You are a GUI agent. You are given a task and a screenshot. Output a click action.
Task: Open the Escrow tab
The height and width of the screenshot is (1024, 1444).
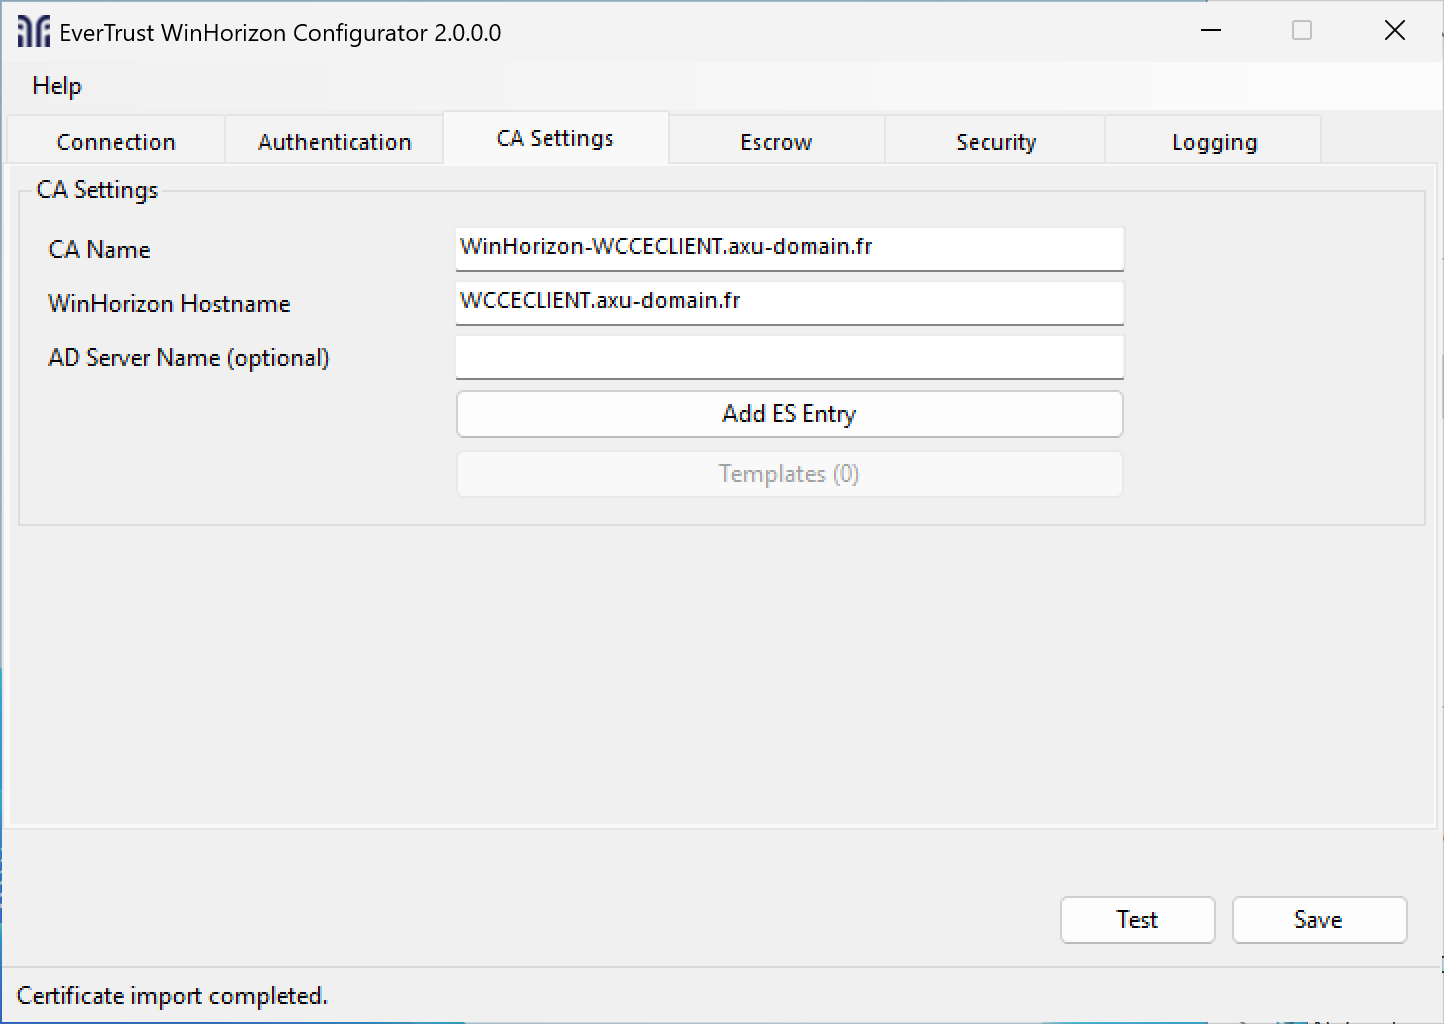(x=776, y=141)
